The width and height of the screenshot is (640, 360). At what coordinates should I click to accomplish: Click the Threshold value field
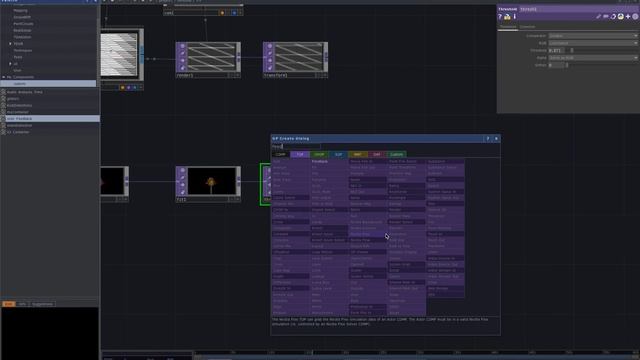click(556, 51)
